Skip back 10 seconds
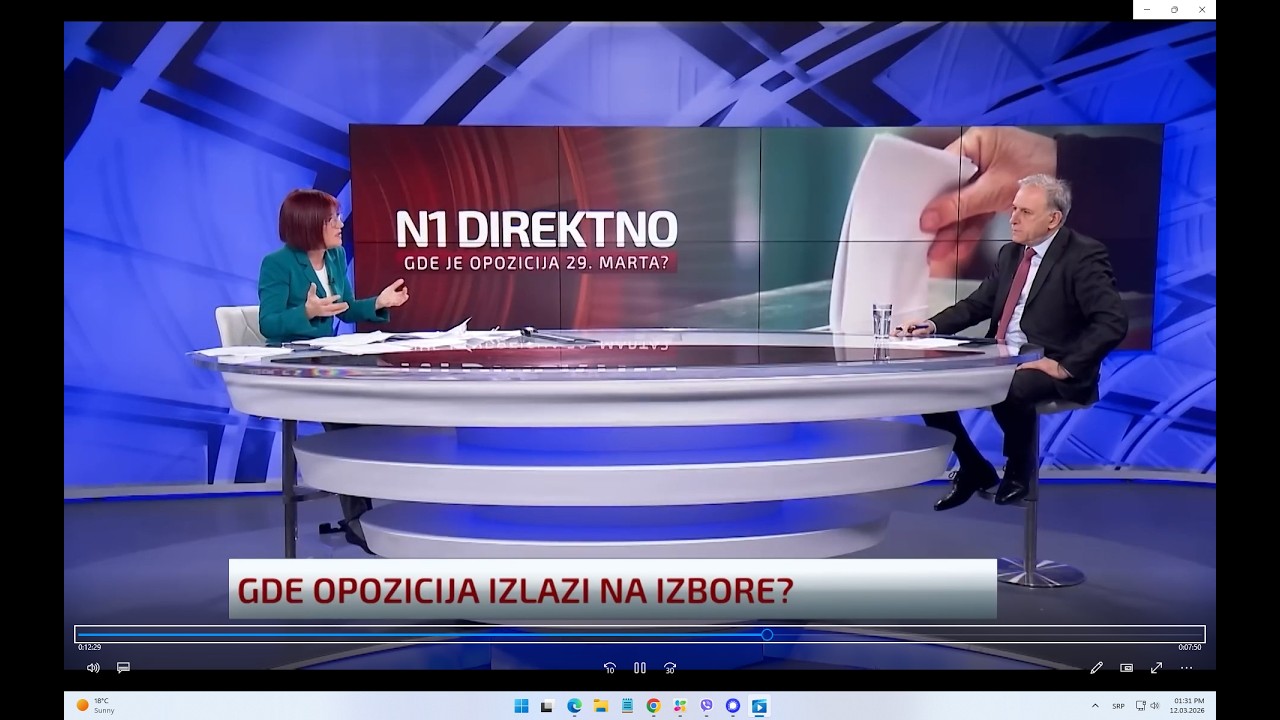 coord(610,668)
